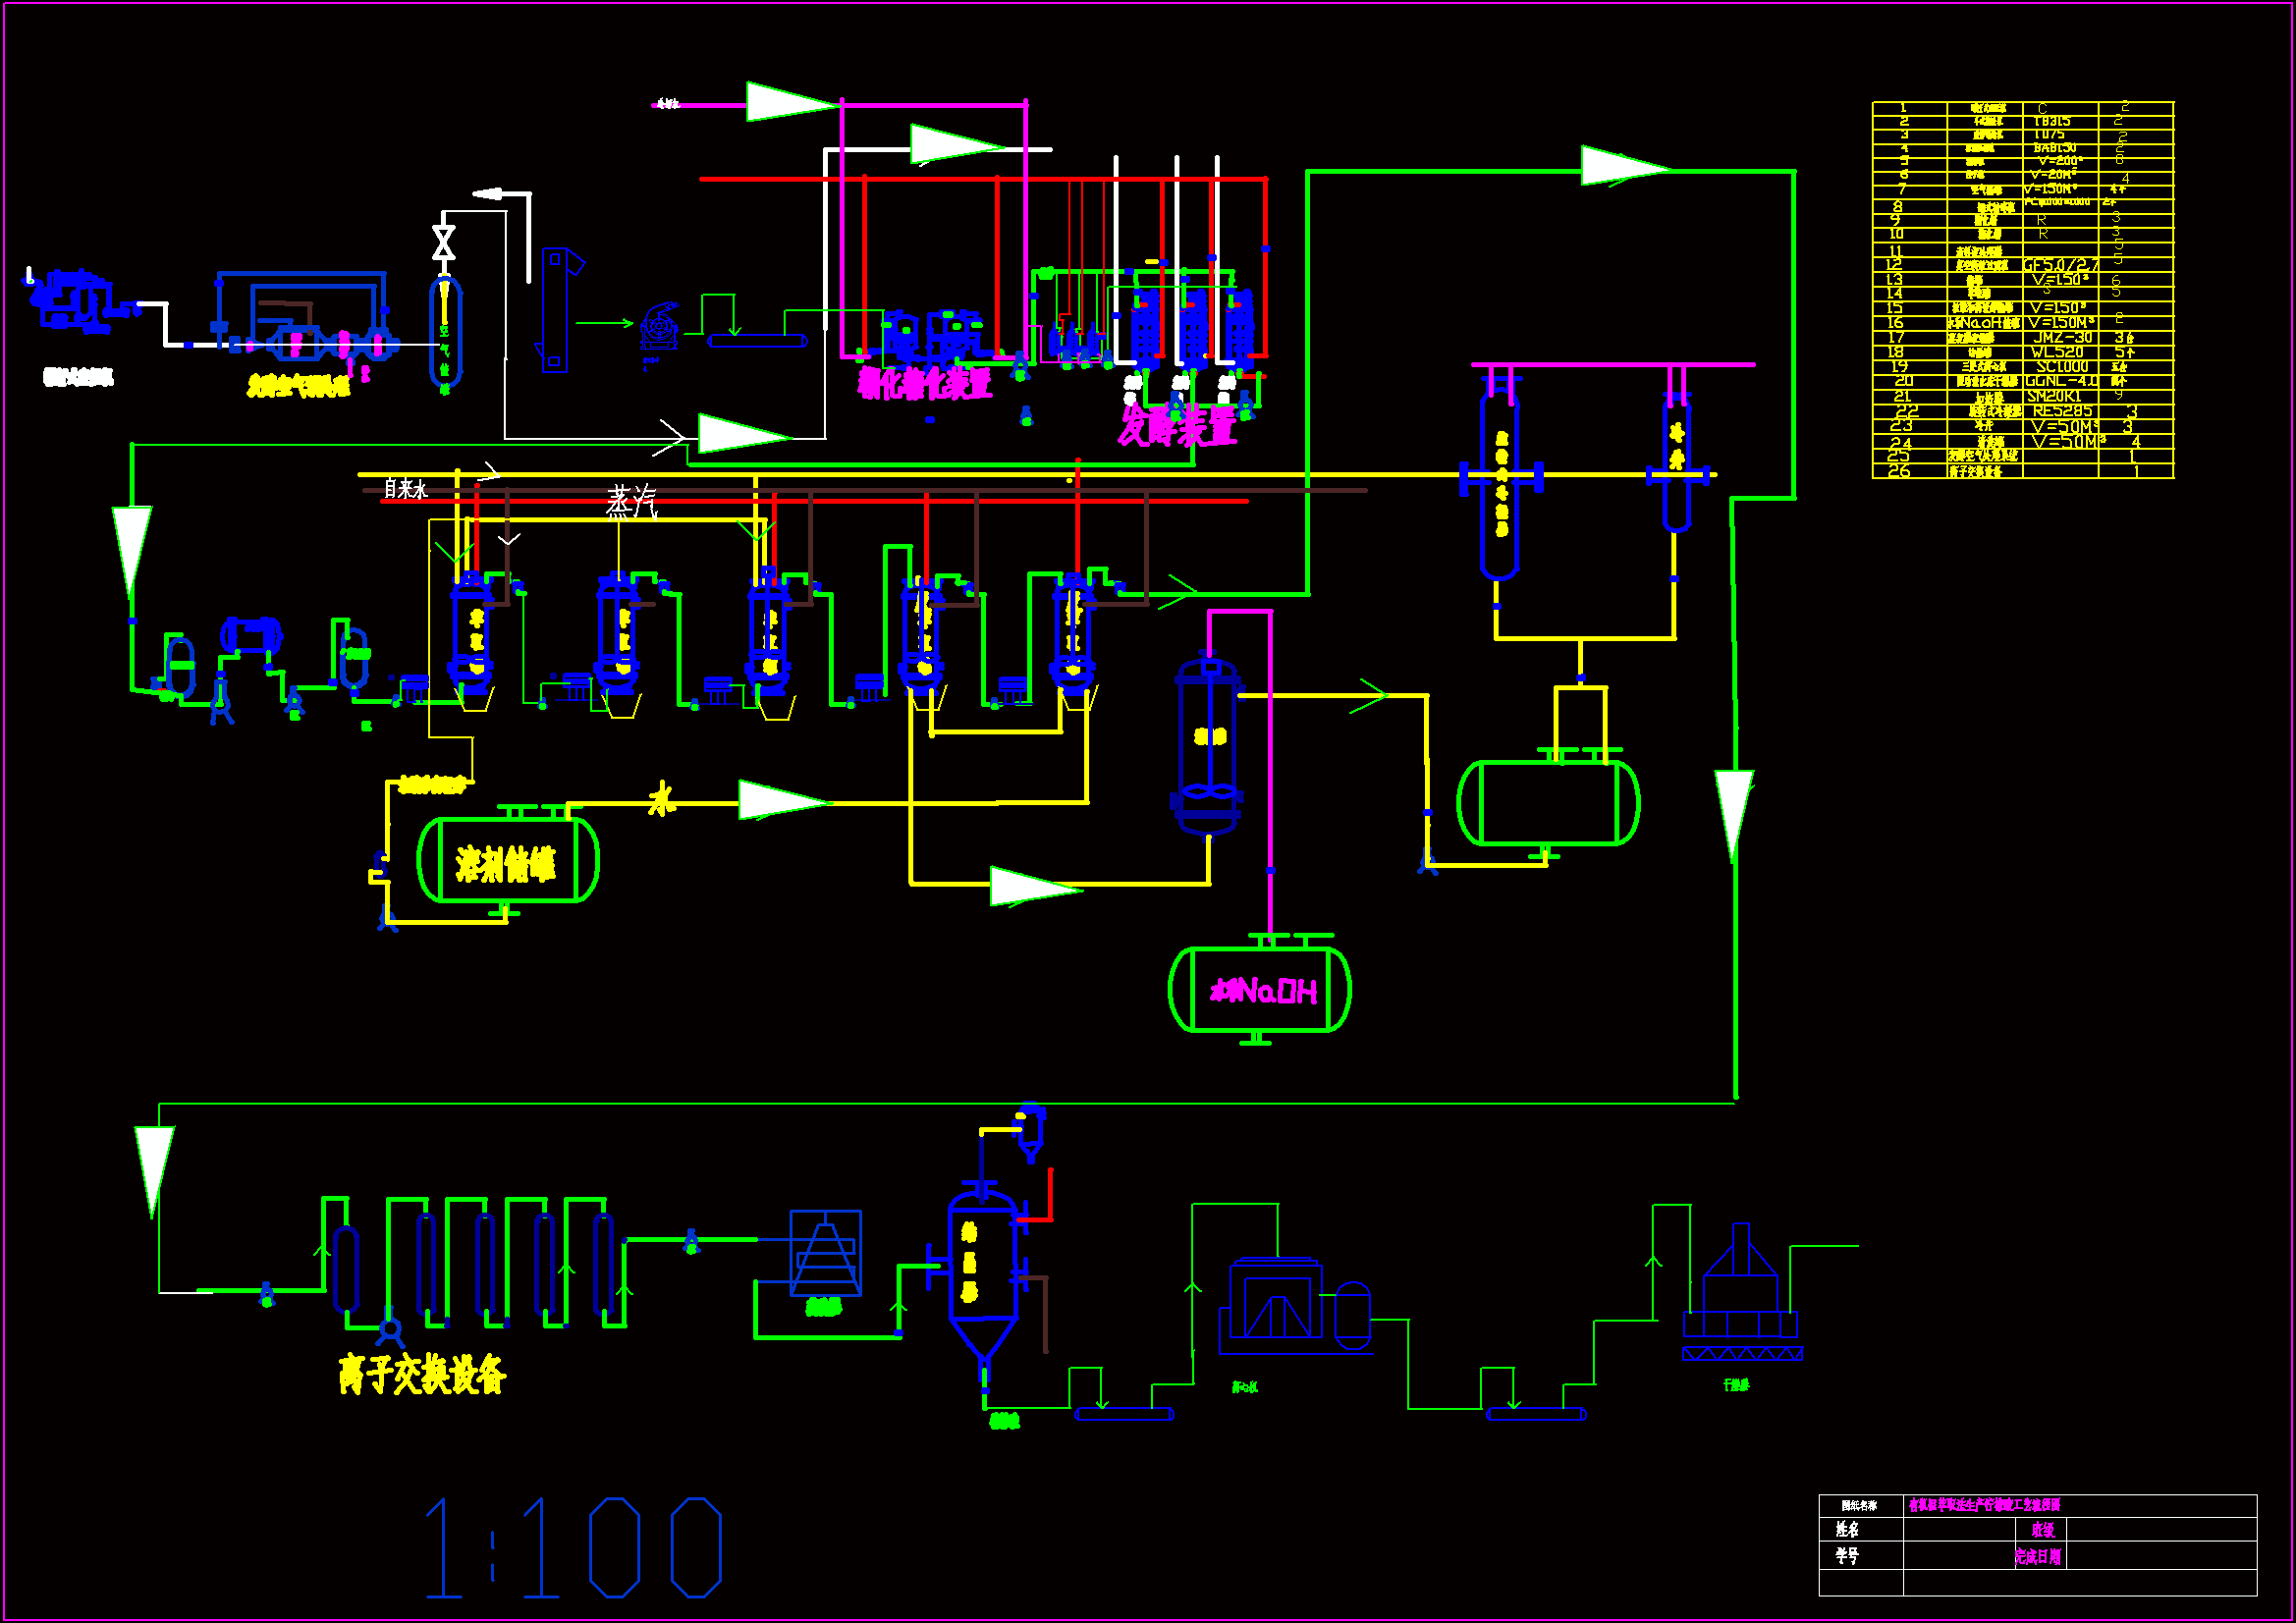The width and height of the screenshot is (2296, 1623).
Task: Select the bucket elevator symbol
Action: click(x=559, y=310)
